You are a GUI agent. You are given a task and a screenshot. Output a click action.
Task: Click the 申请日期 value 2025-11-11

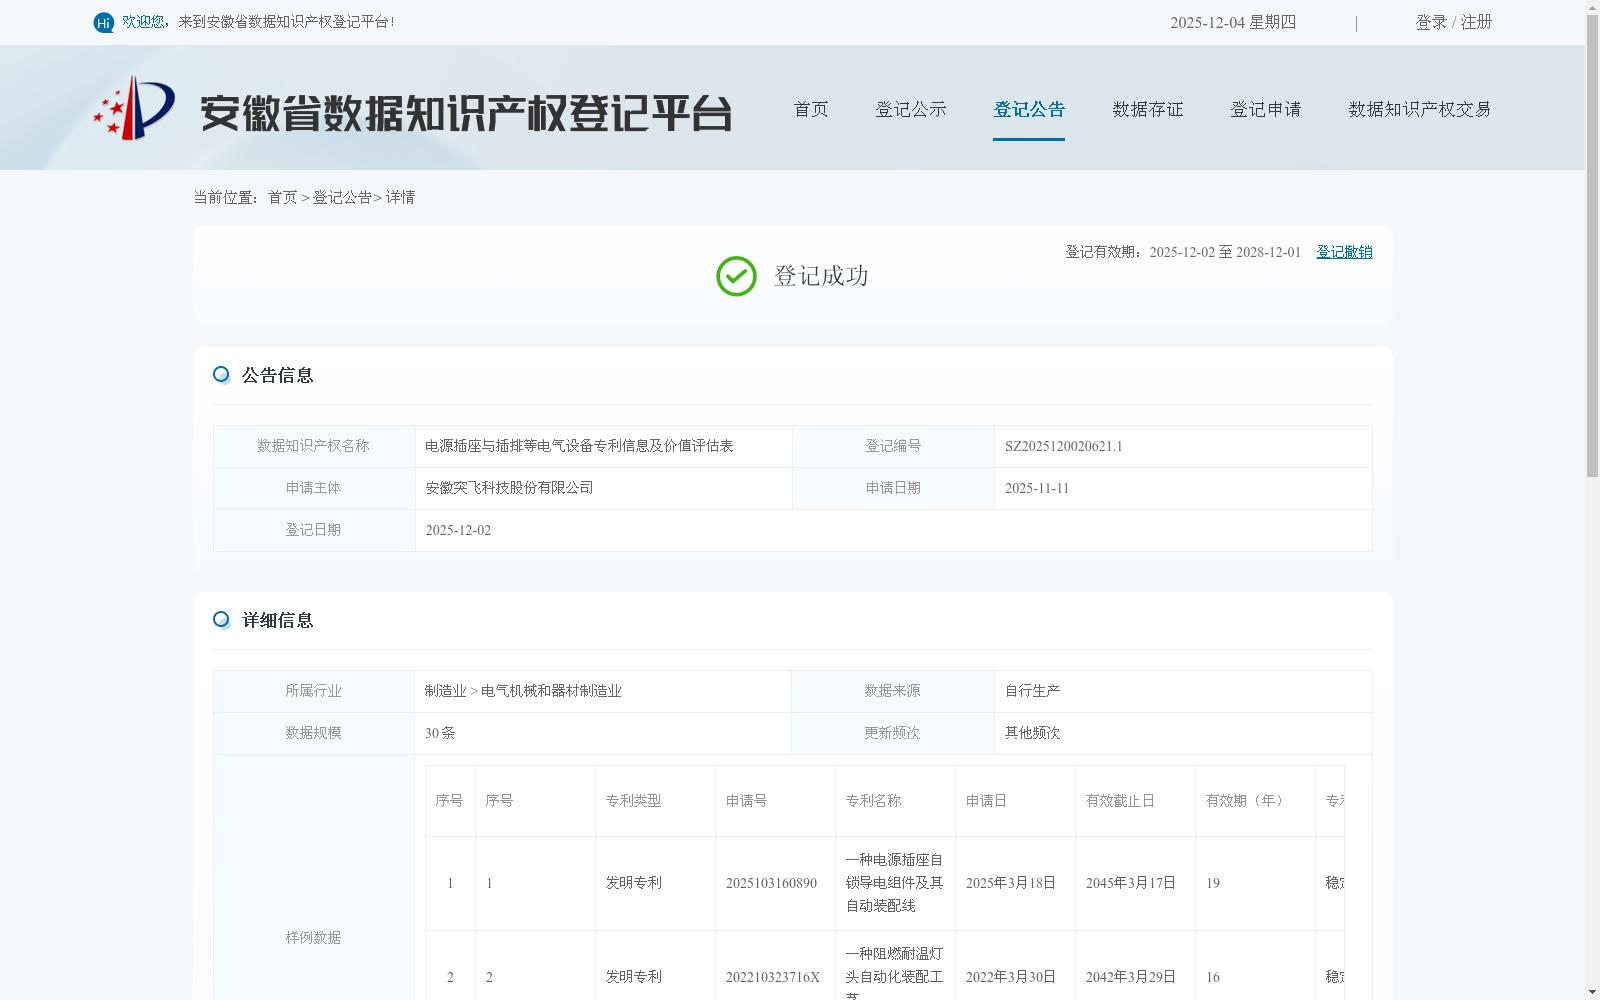pyautogui.click(x=1037, y=488)
